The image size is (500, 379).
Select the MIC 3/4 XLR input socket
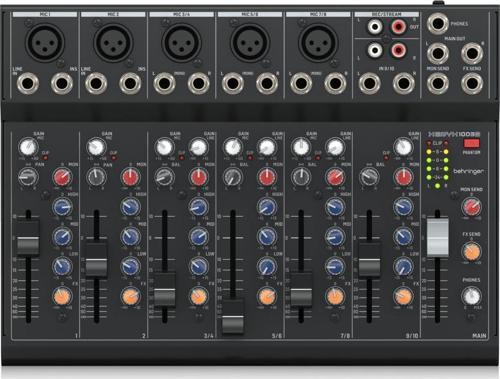[182, 42]
